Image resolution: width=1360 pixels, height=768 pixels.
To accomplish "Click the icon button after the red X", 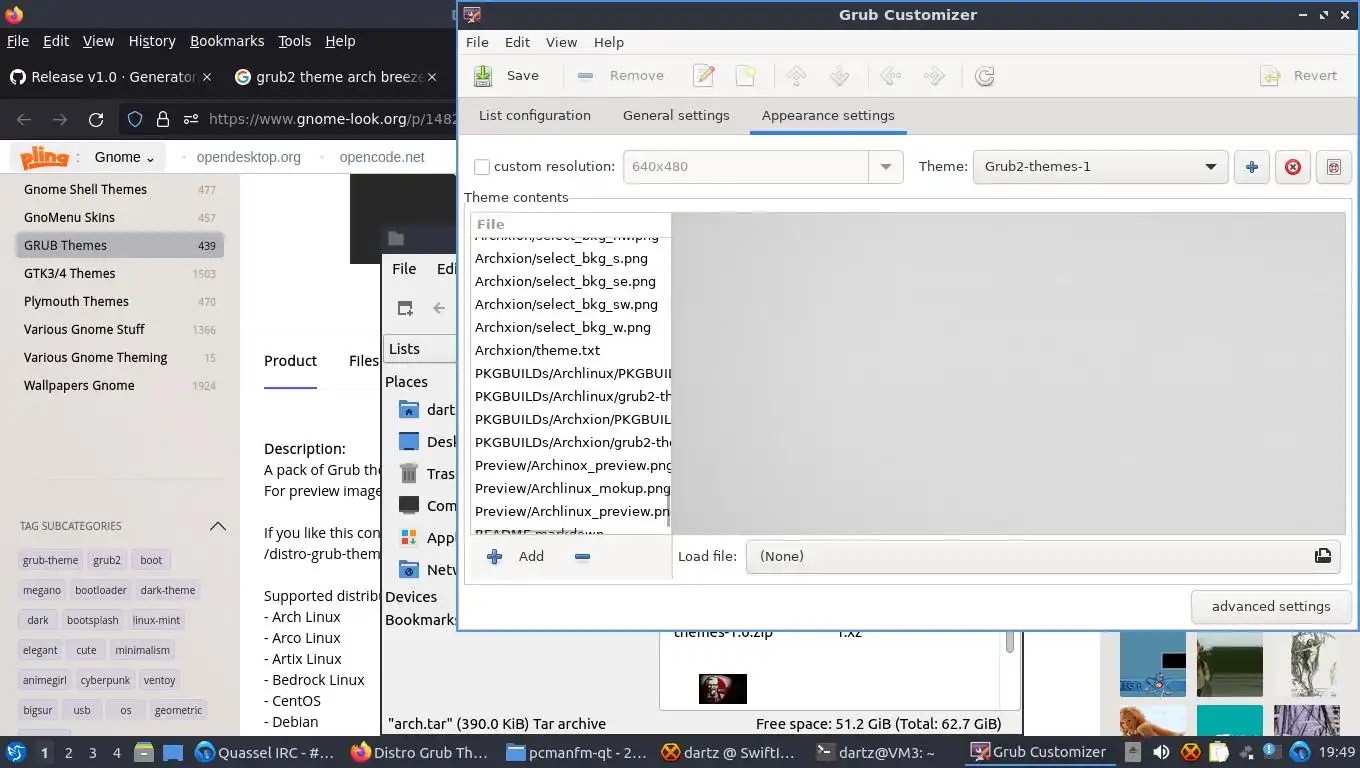I will [1333, 167].
